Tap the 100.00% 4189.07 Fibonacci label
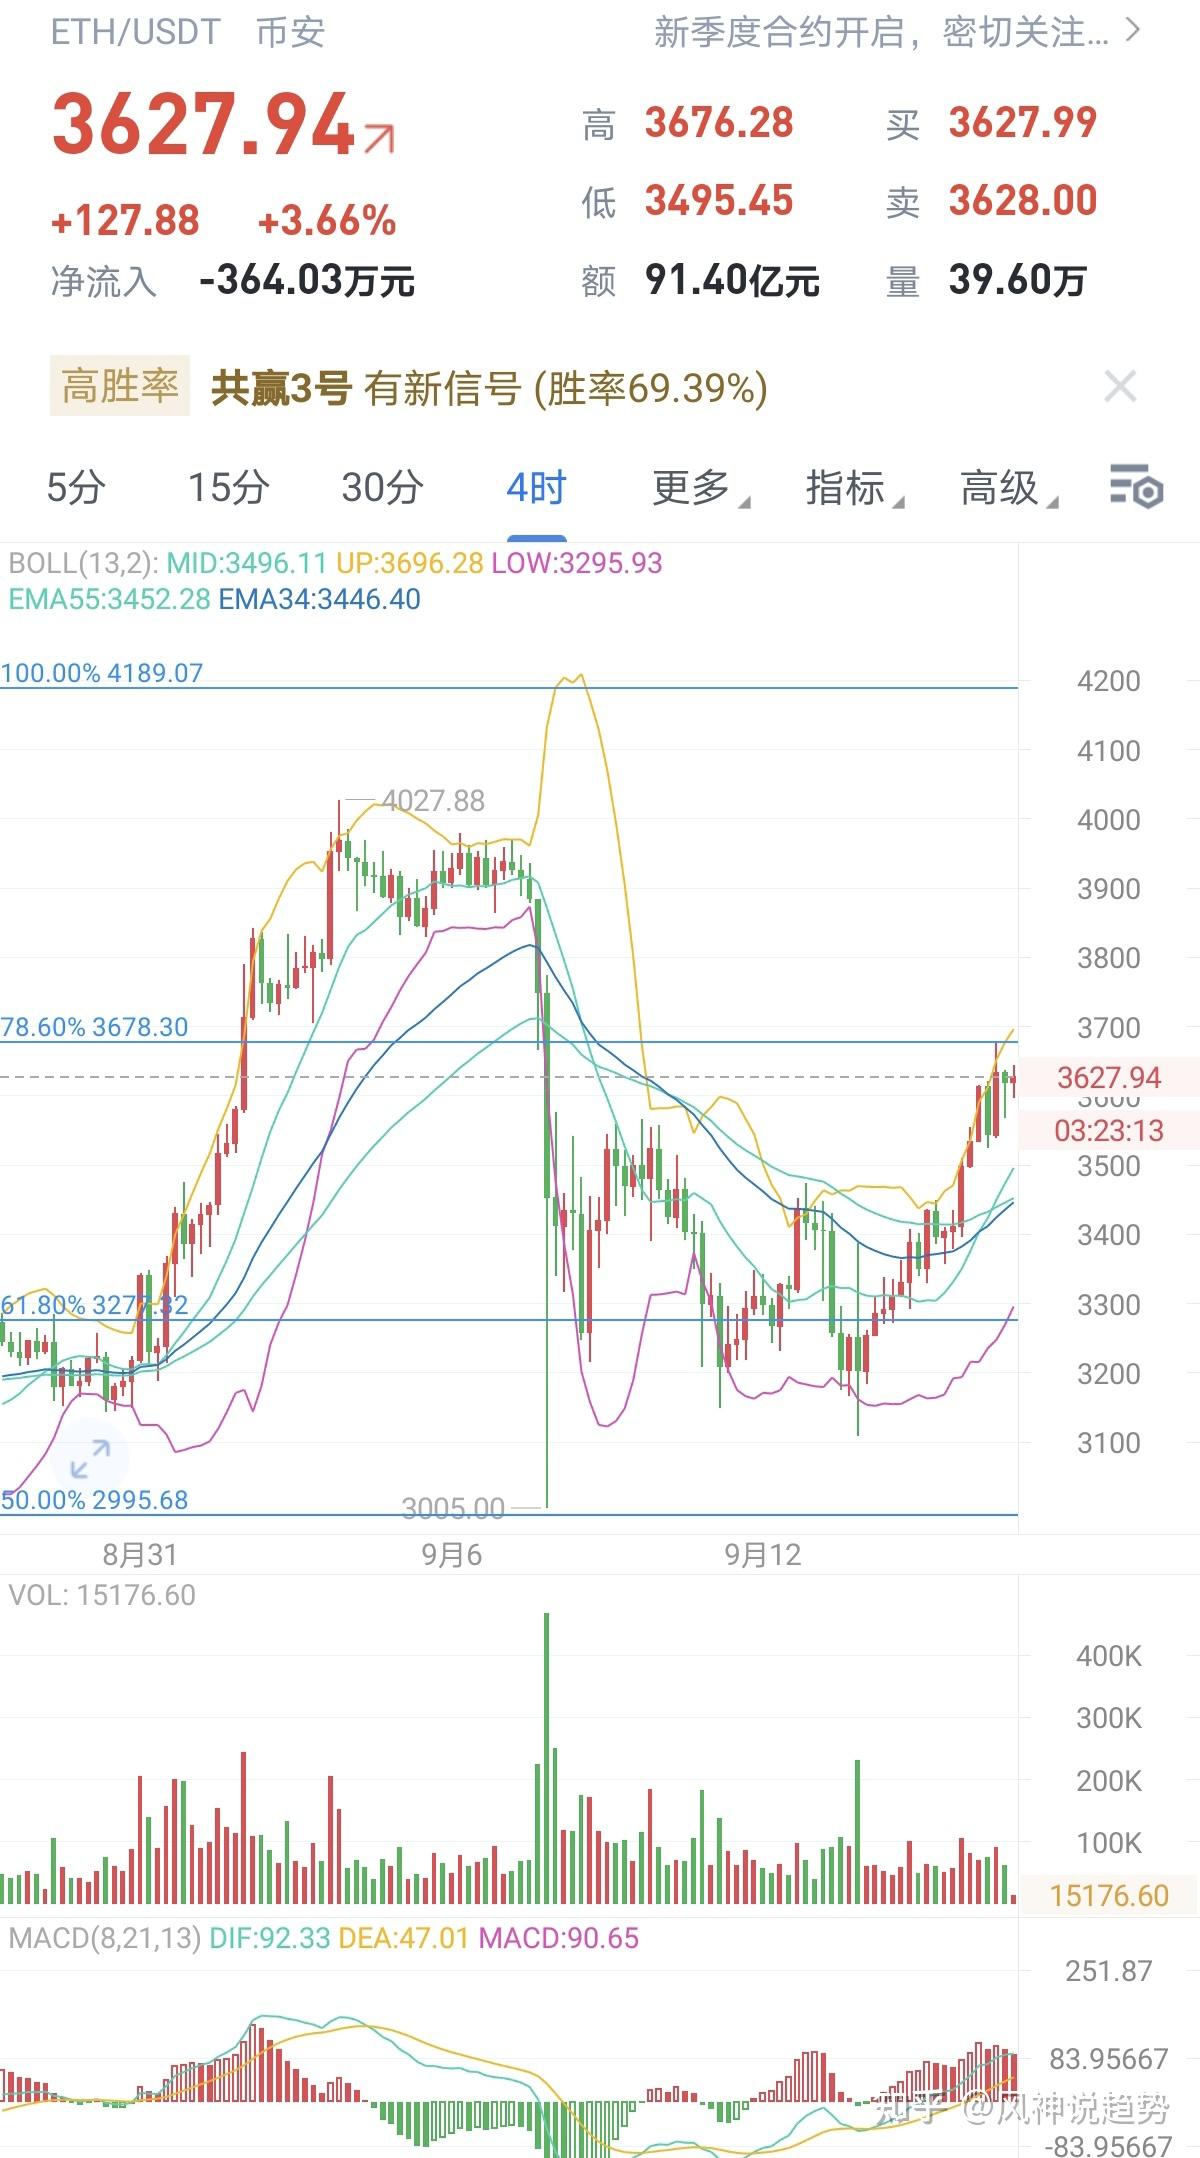The width and height of the screenshot is (1200, 2158). tap(102, 672)
